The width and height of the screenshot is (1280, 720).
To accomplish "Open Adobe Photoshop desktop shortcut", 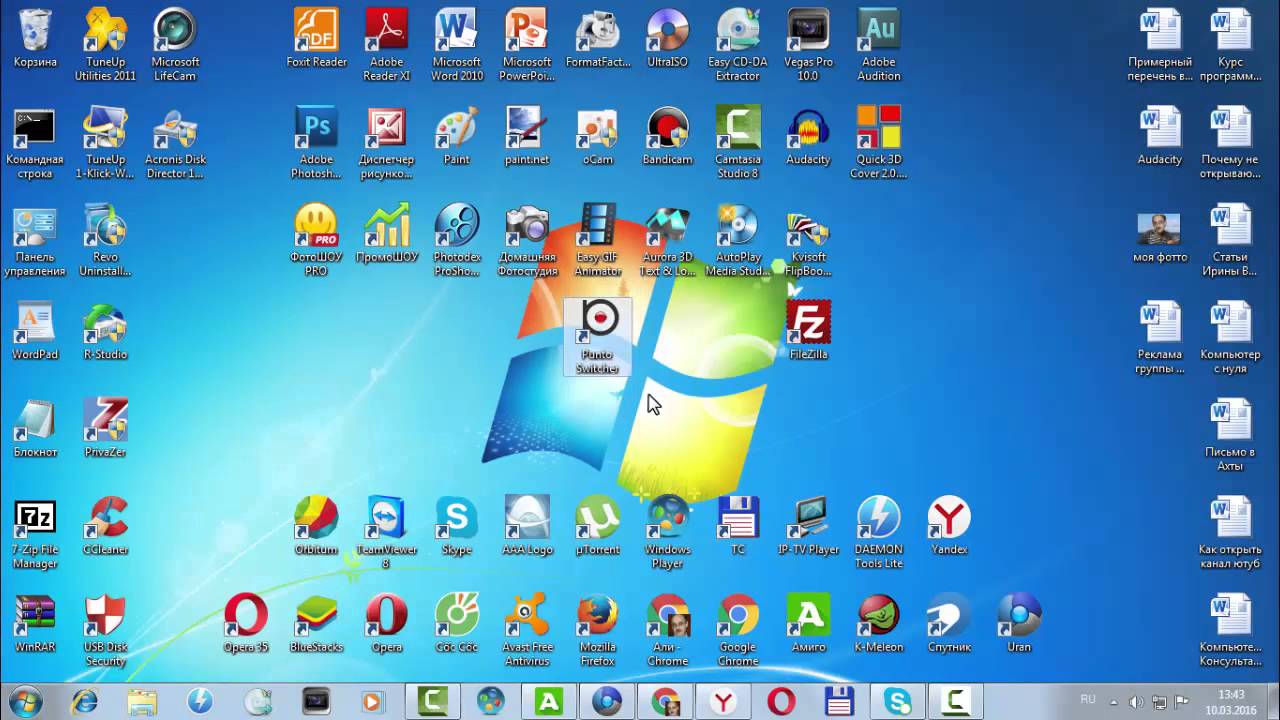I will click(x=316, y=142).
